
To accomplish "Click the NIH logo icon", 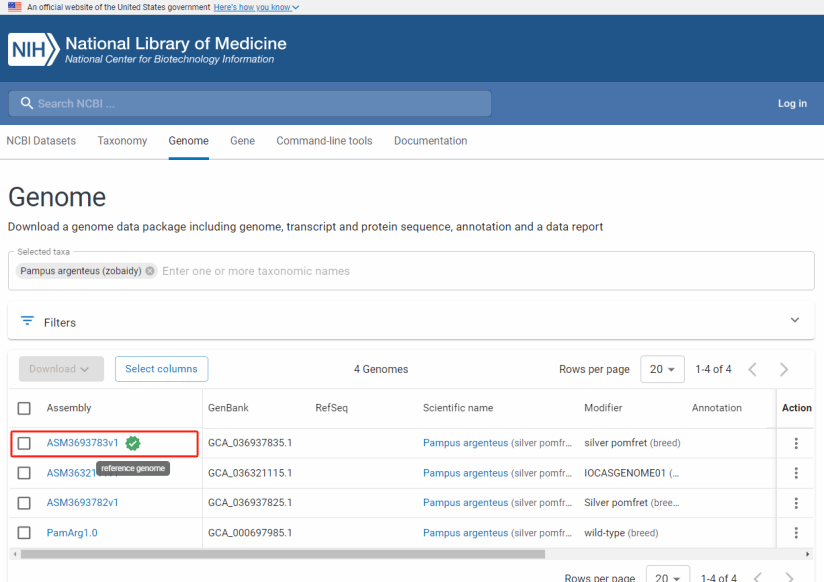I will click(x=33, y=49).
